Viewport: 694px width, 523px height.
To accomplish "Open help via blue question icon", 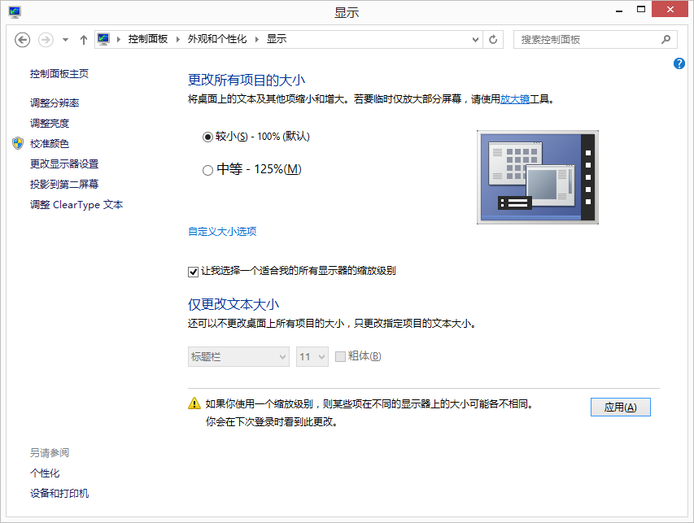I will tap(679, 64).
